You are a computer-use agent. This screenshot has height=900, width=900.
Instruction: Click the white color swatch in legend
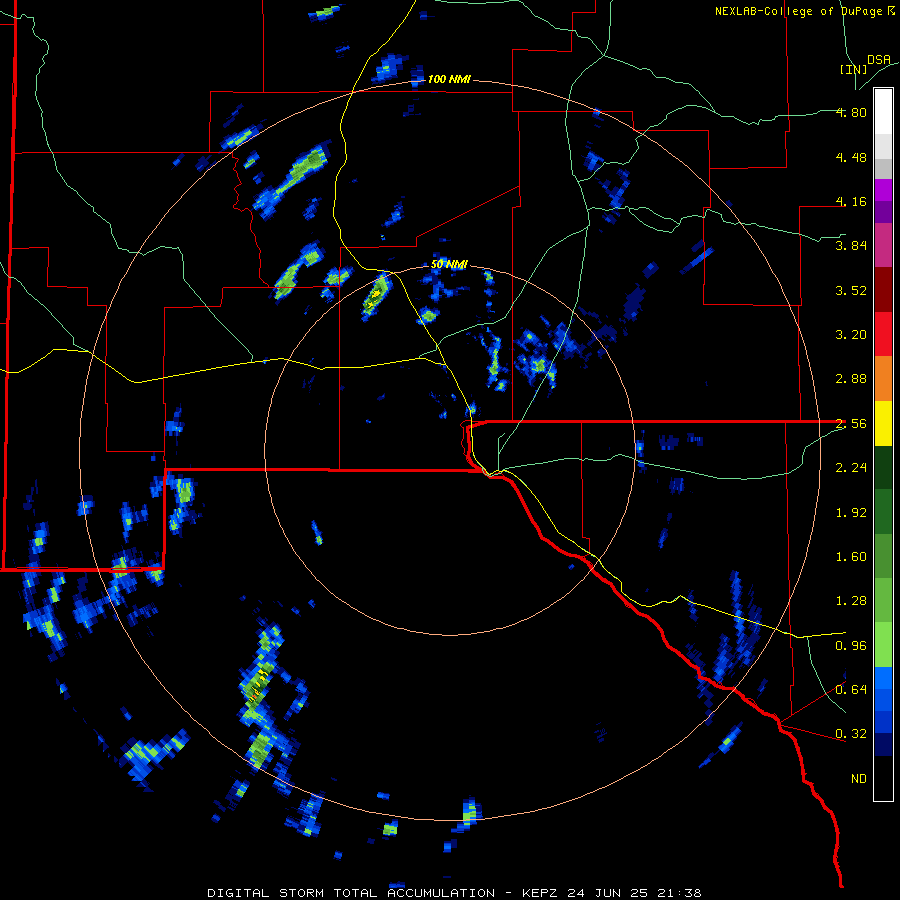[x=883, y=112]
